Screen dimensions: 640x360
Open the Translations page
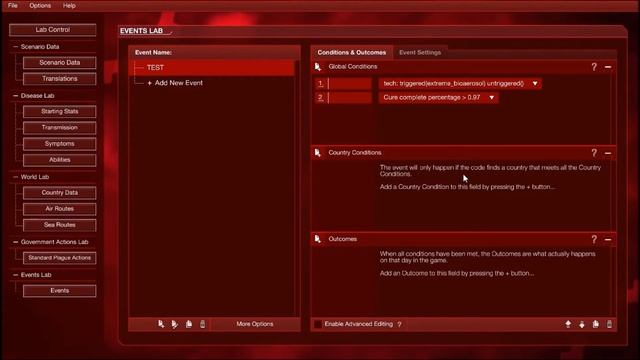click(60, 79)
